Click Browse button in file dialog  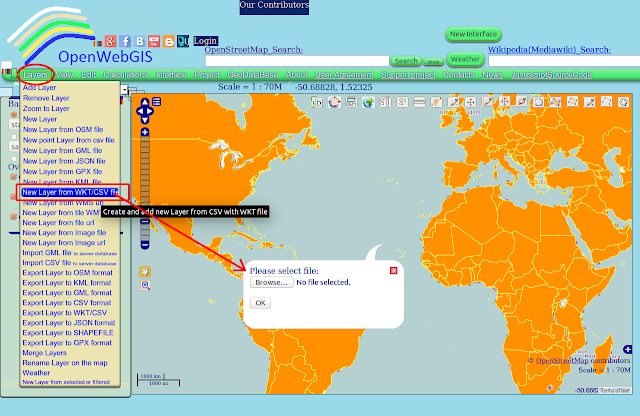click(271, 283)
